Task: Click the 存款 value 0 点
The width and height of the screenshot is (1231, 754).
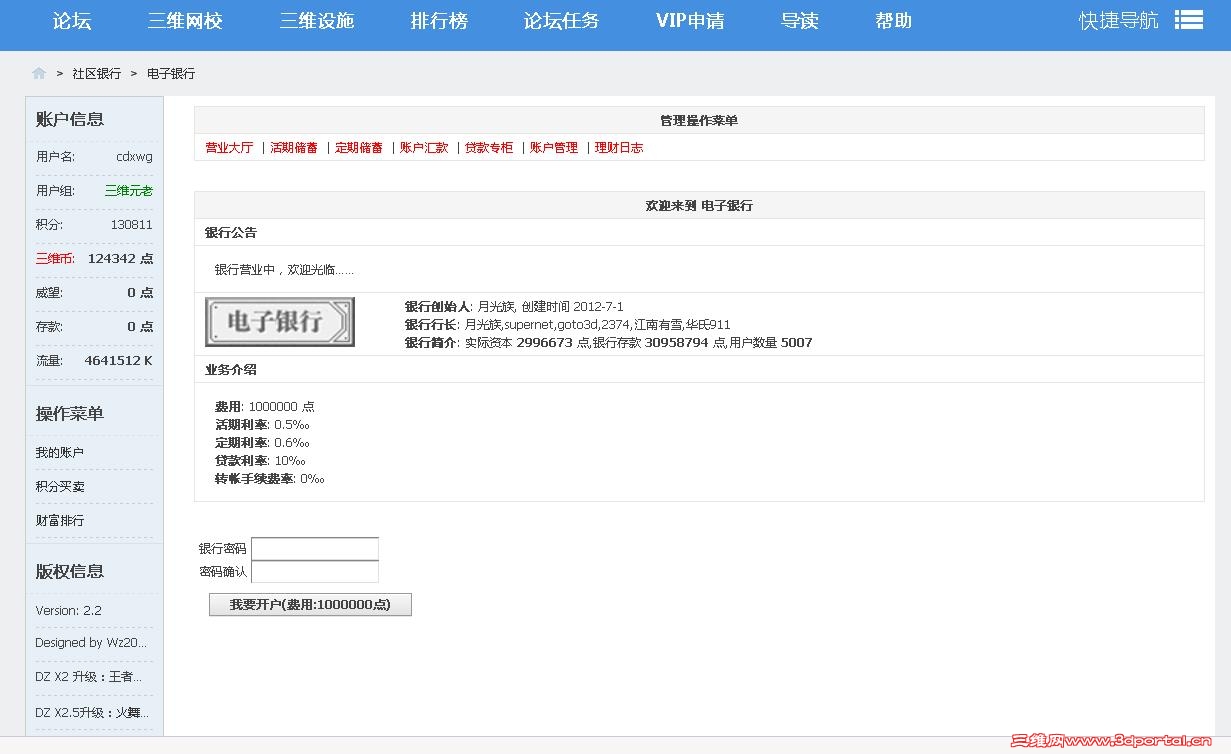Action: (x=140, y=327)
